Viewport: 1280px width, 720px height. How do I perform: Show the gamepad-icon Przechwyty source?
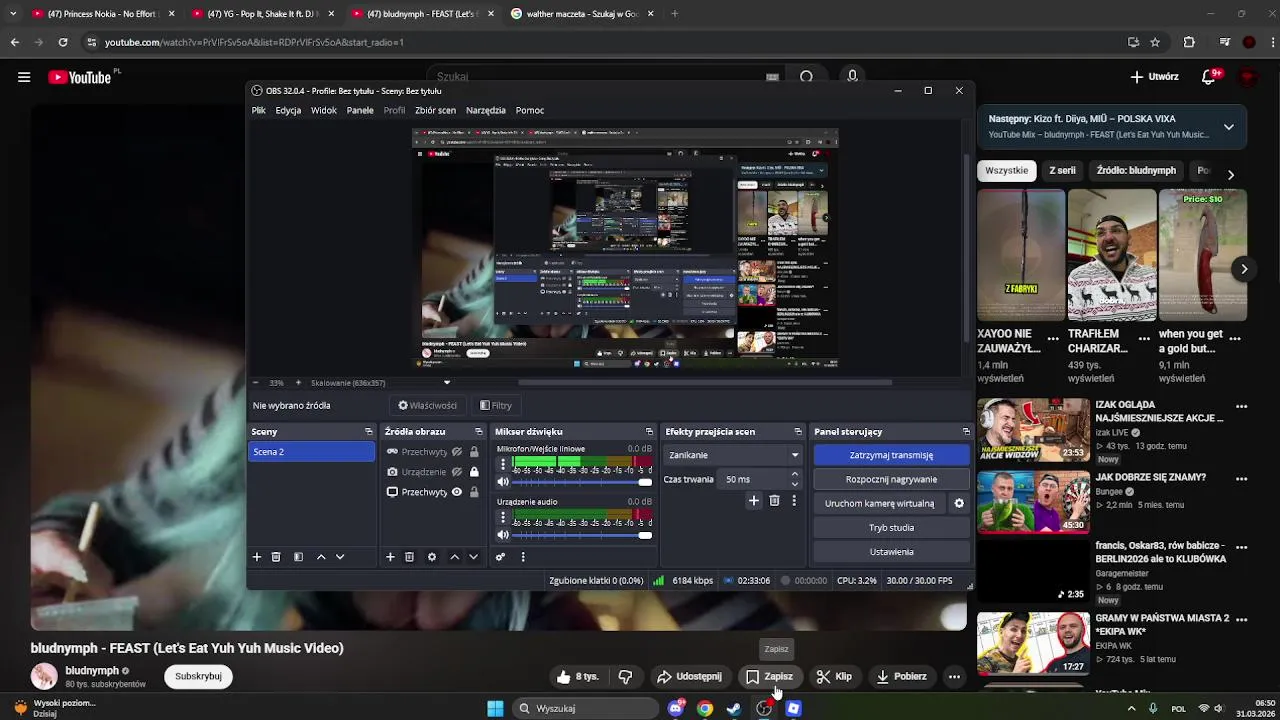(x=457, y=452)
